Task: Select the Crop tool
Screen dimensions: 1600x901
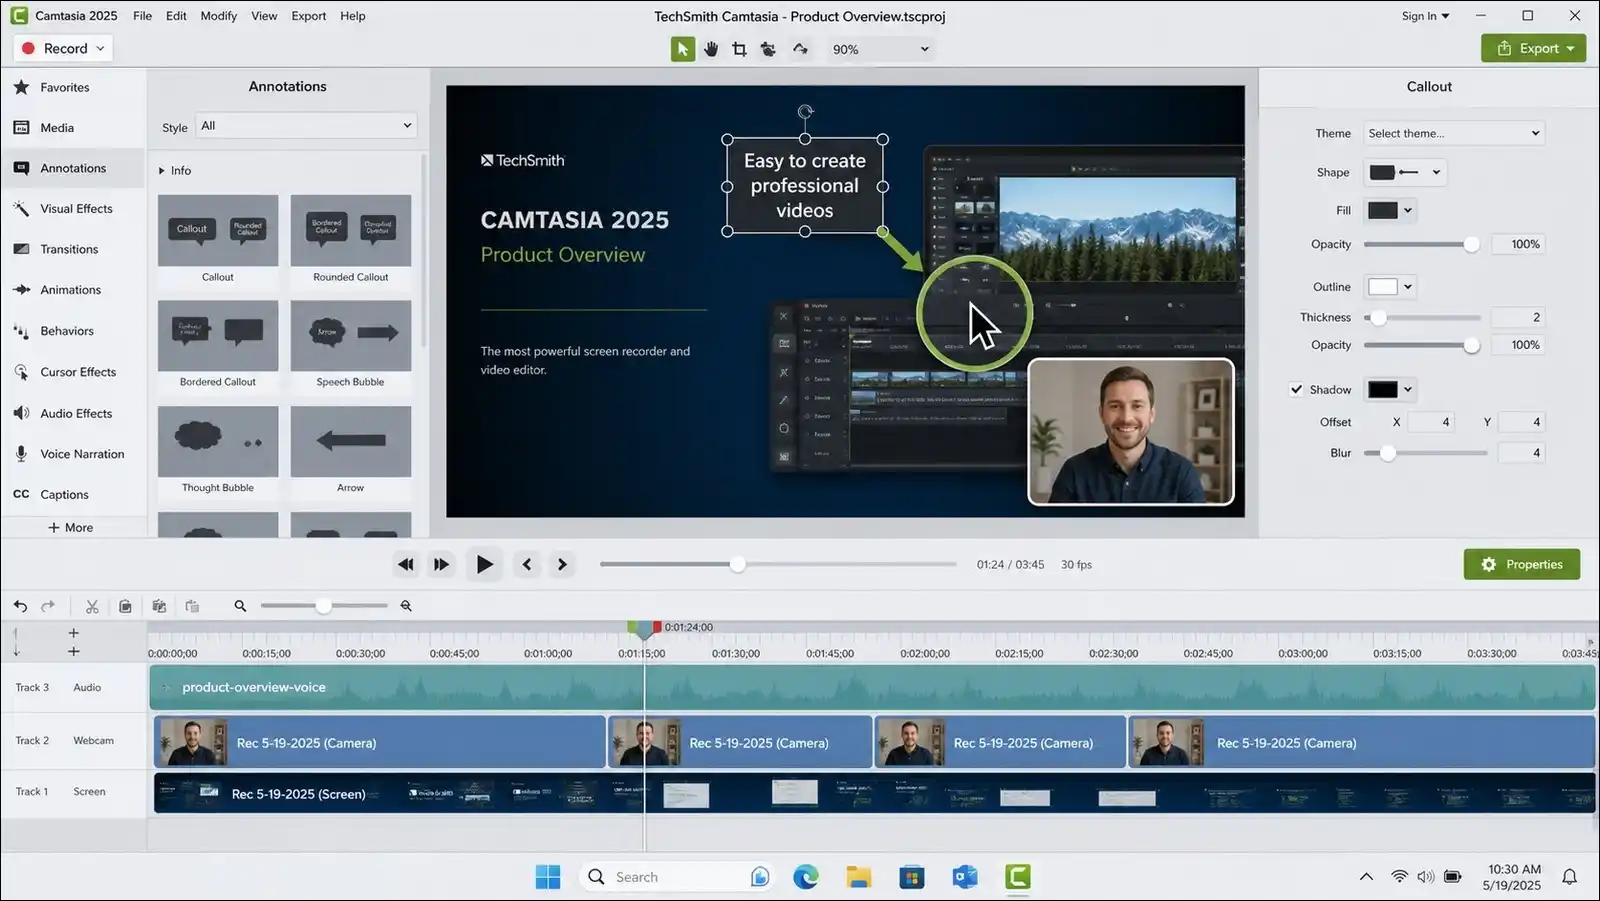Action: coord(739,49)
